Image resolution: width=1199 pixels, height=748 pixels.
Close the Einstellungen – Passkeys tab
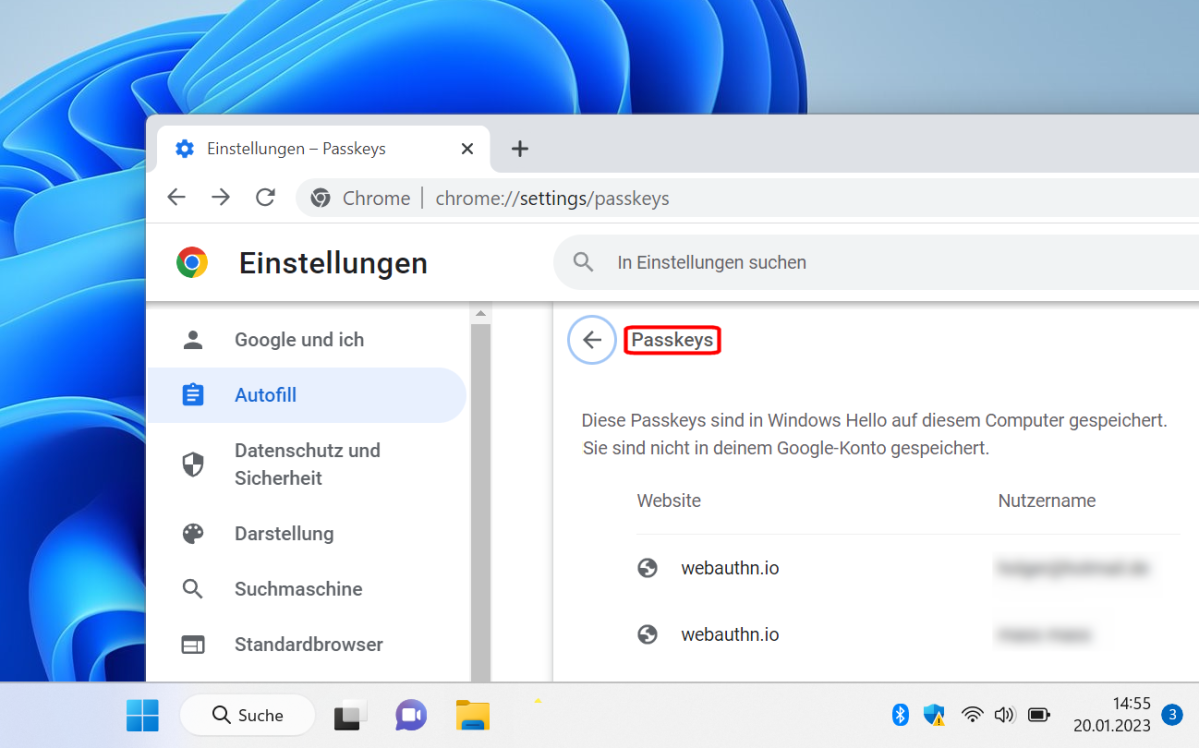tap(467, 148)
